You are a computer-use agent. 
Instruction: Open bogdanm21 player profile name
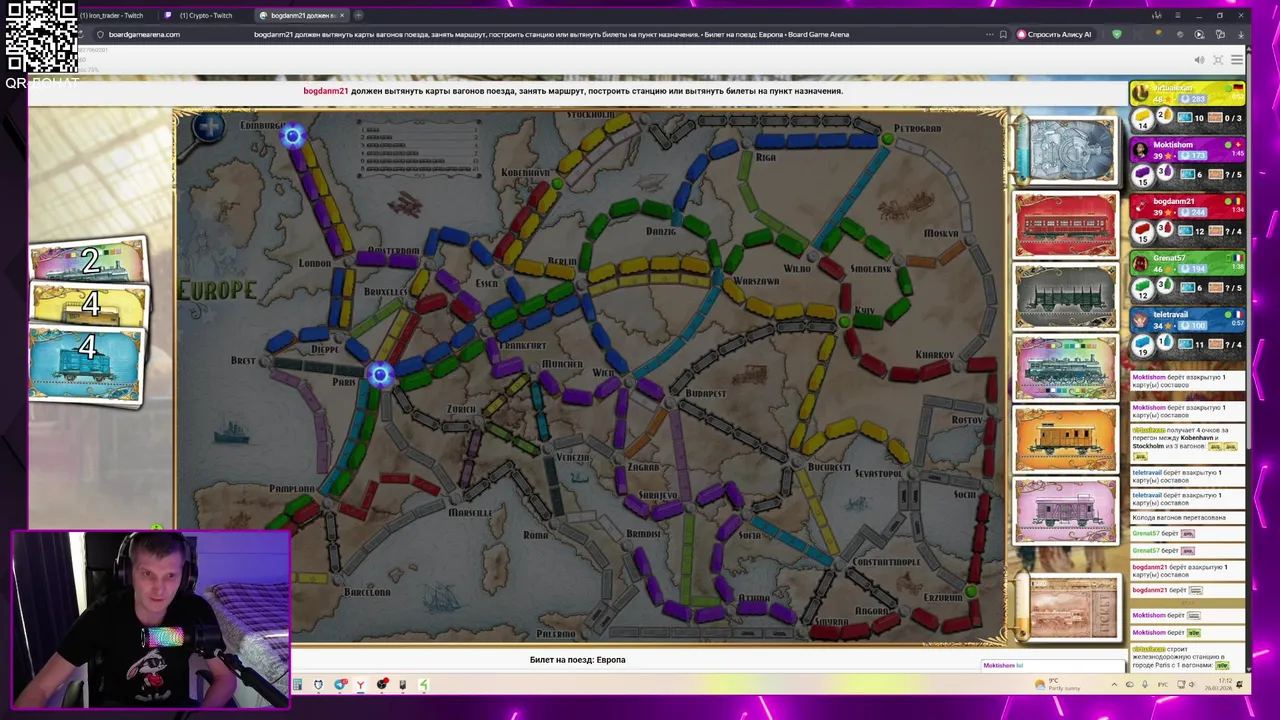tap(1174, 201)
